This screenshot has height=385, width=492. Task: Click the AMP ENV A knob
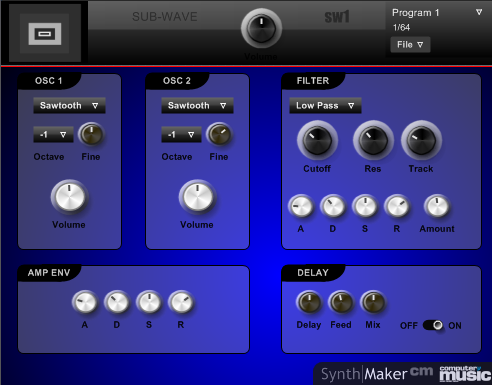[85, 302]
